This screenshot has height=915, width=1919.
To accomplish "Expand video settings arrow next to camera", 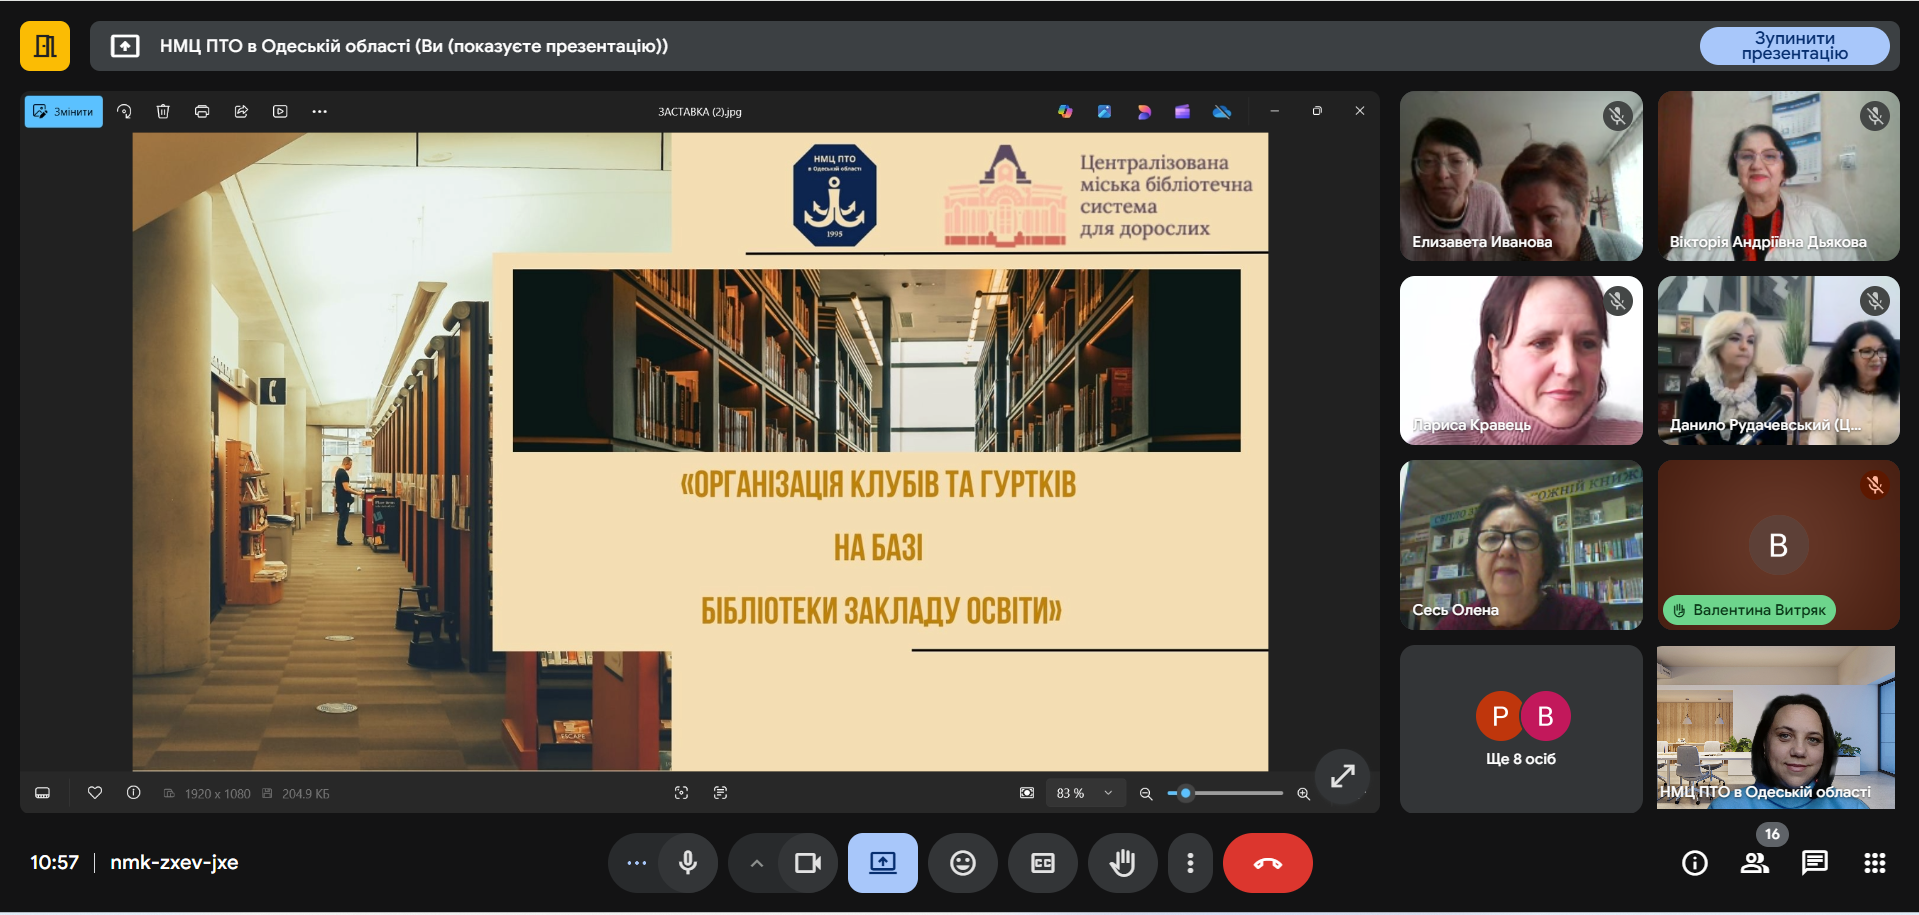I will pyautogui.click(x=757, y=863).
